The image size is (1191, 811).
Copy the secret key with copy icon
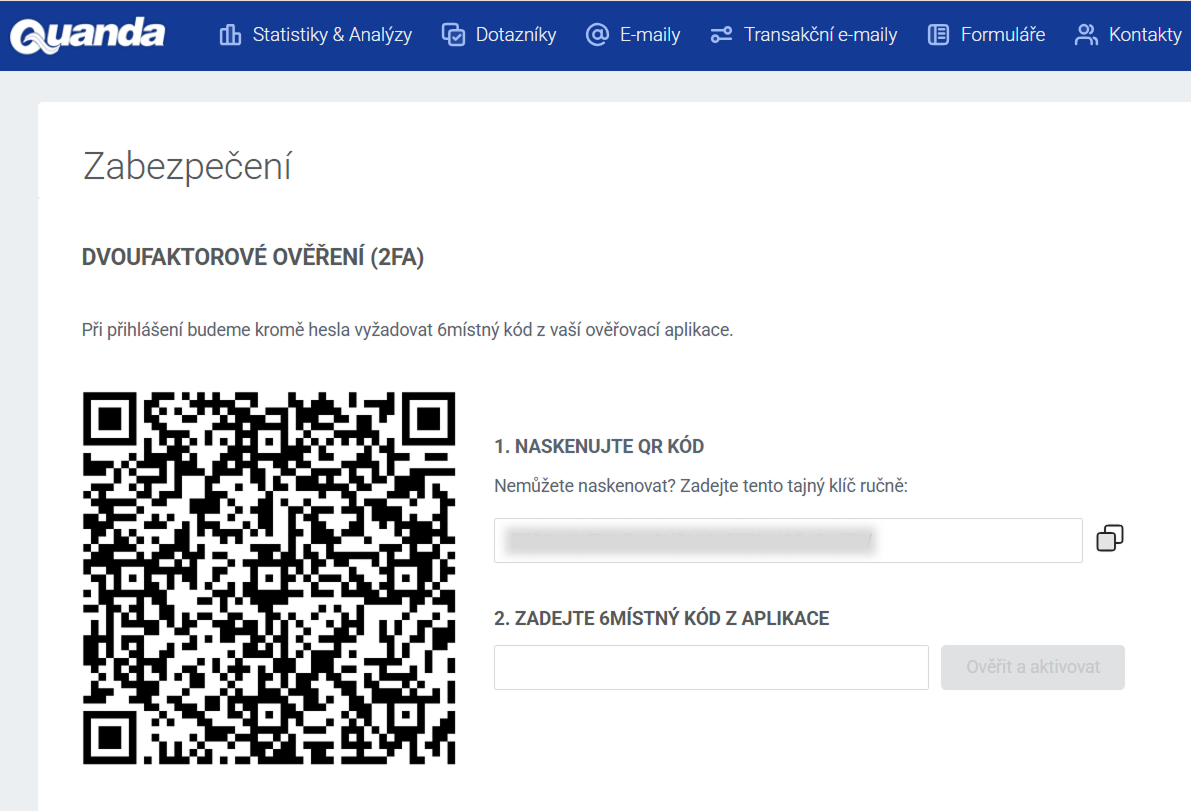tap(1110, 538)
